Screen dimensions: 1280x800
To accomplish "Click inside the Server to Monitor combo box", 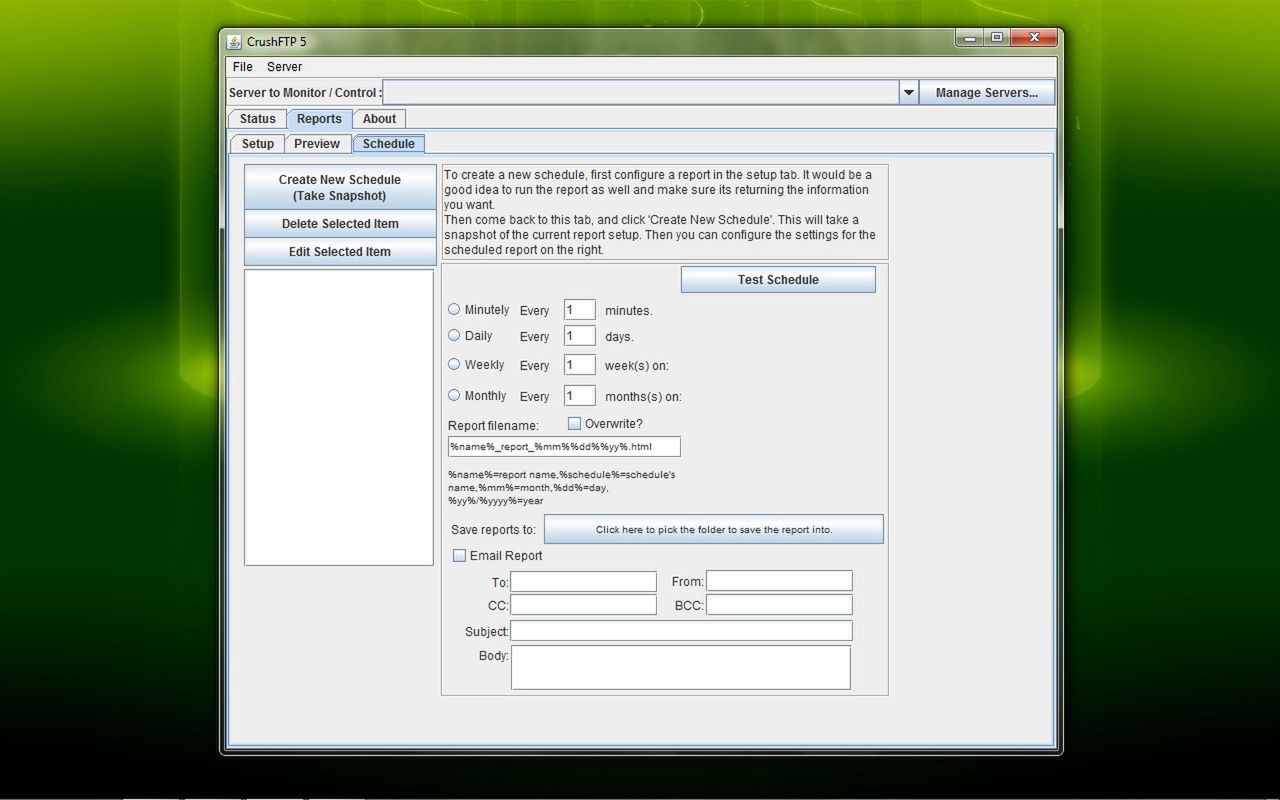I will tap(640, 92).
